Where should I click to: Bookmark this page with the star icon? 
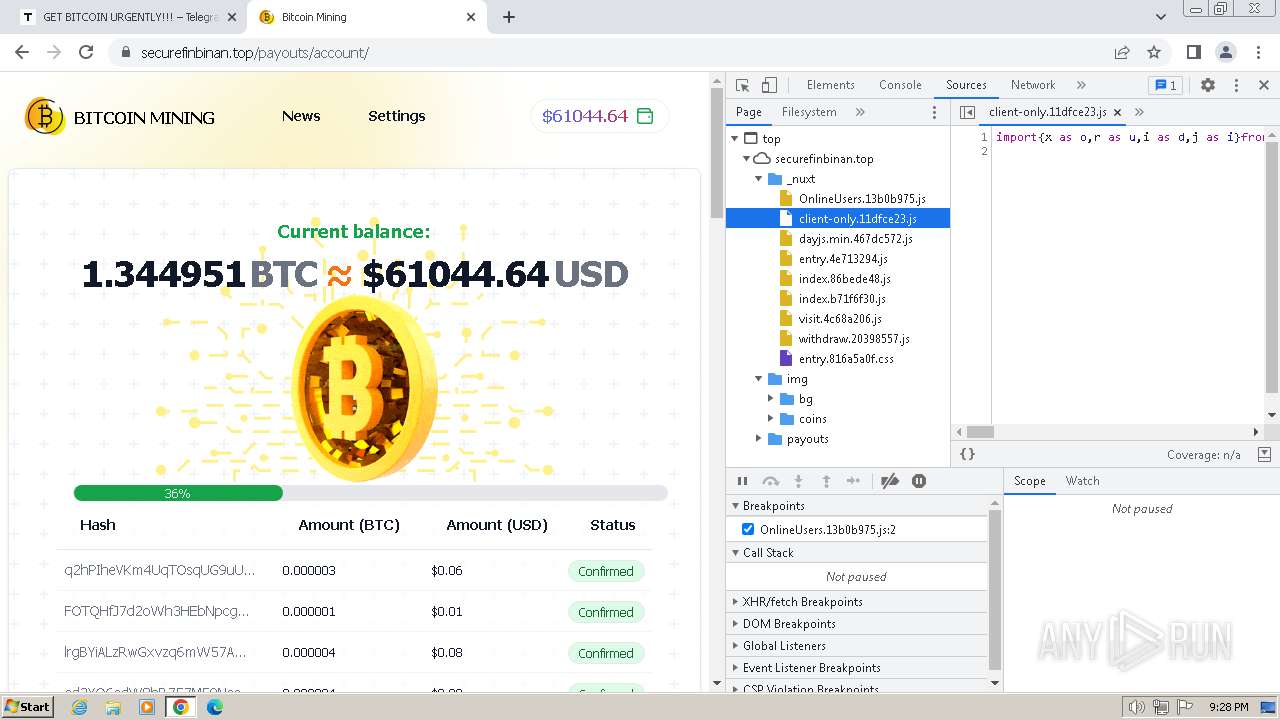(1154, 52)
